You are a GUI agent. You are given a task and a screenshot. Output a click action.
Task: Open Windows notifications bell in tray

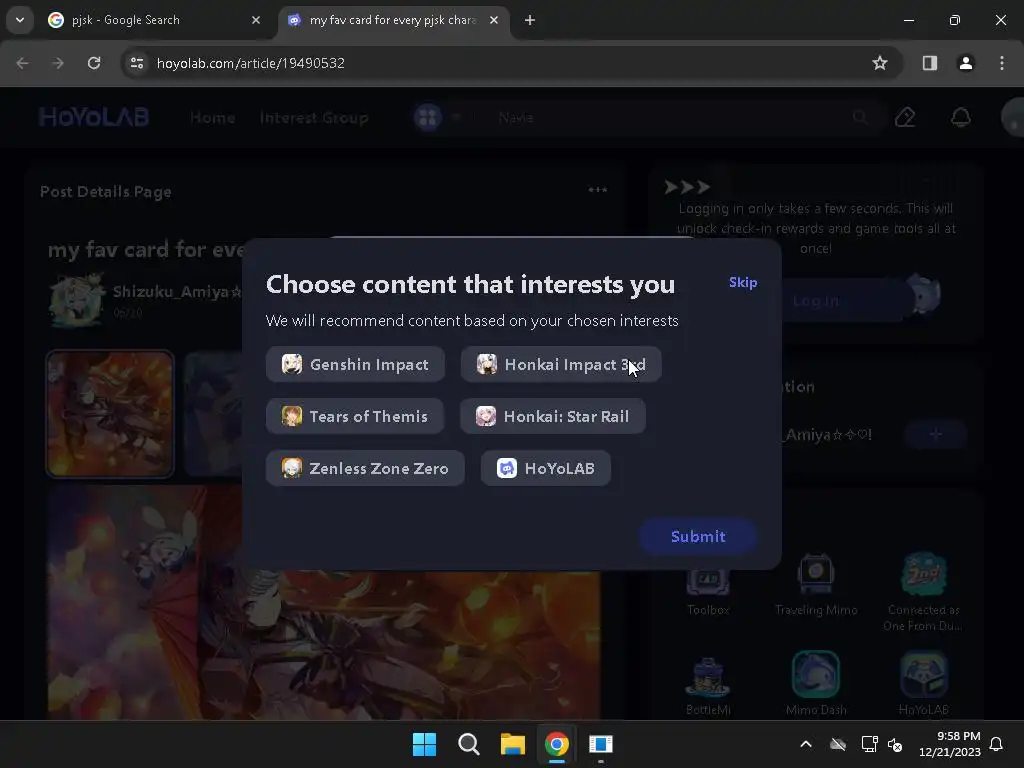(996, 744)
